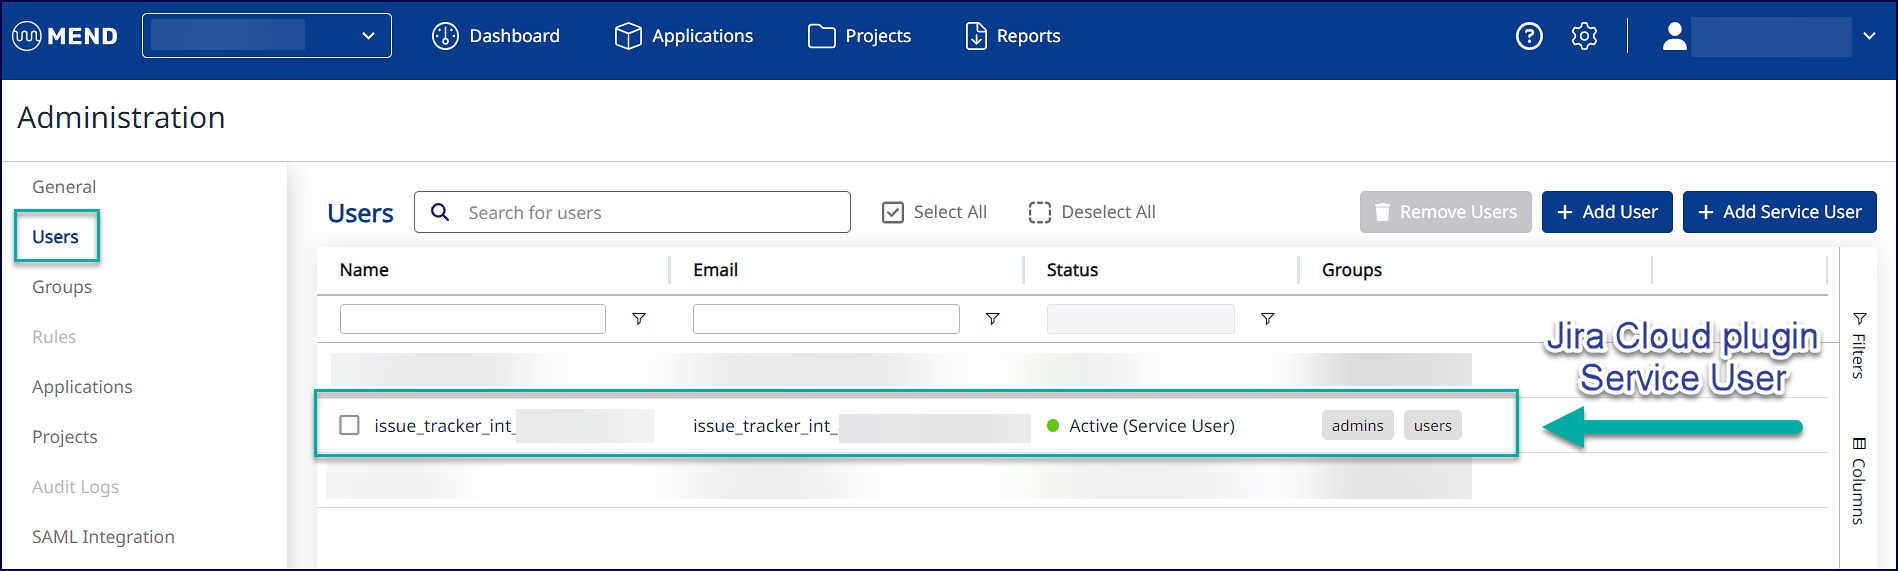The width and height of the screenshot is (1898, 571).
Task: Open the Status filter dropdown field
Action: point(1140,319)
